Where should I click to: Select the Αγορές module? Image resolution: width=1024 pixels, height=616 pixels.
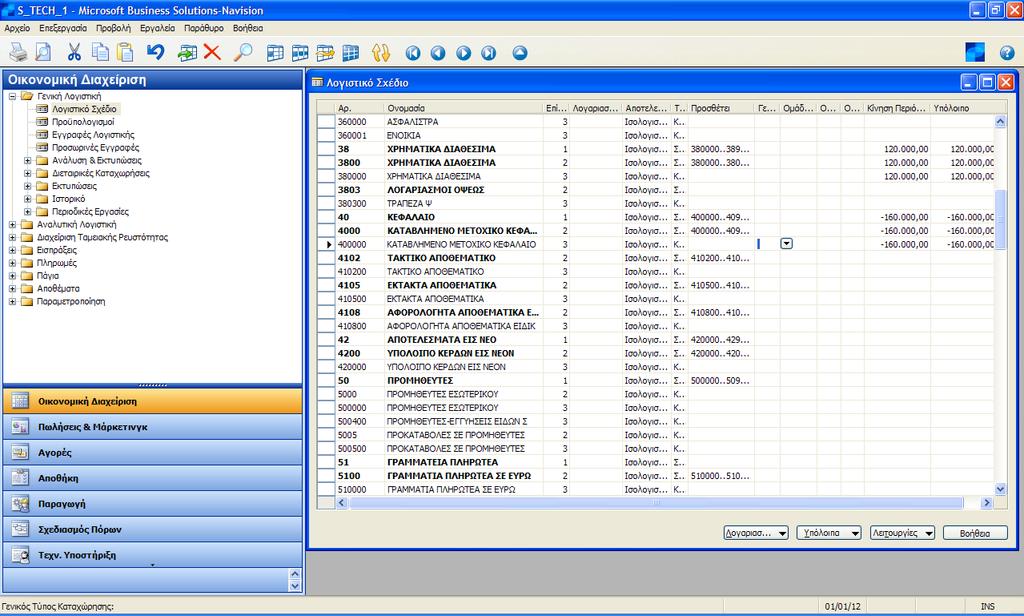(x=153, y=452)
